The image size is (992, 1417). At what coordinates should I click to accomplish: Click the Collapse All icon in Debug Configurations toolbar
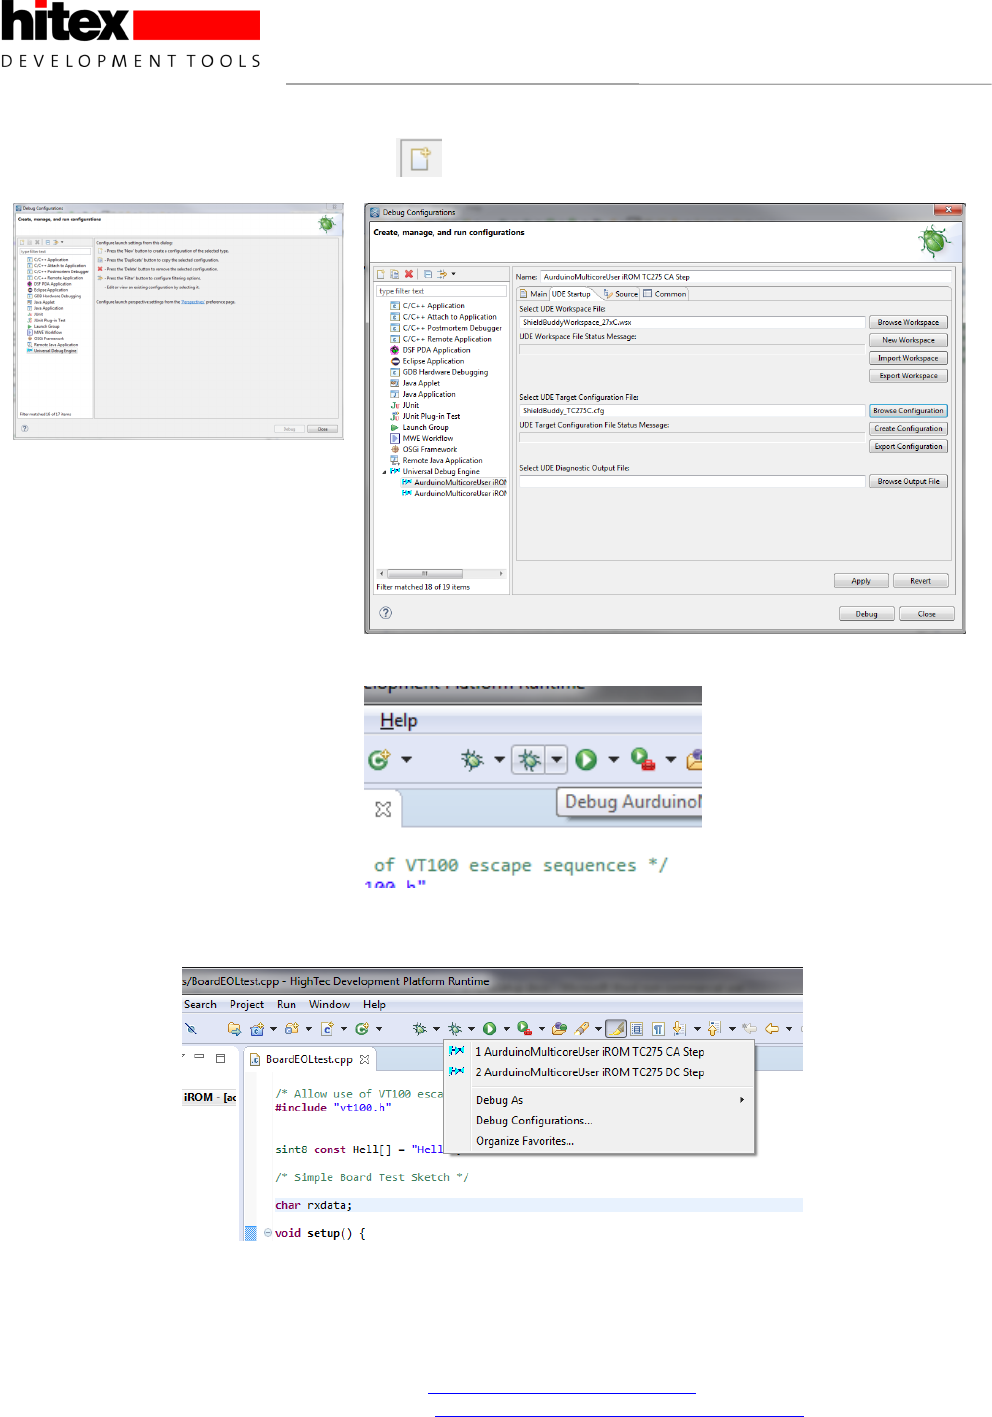[428, 273]
